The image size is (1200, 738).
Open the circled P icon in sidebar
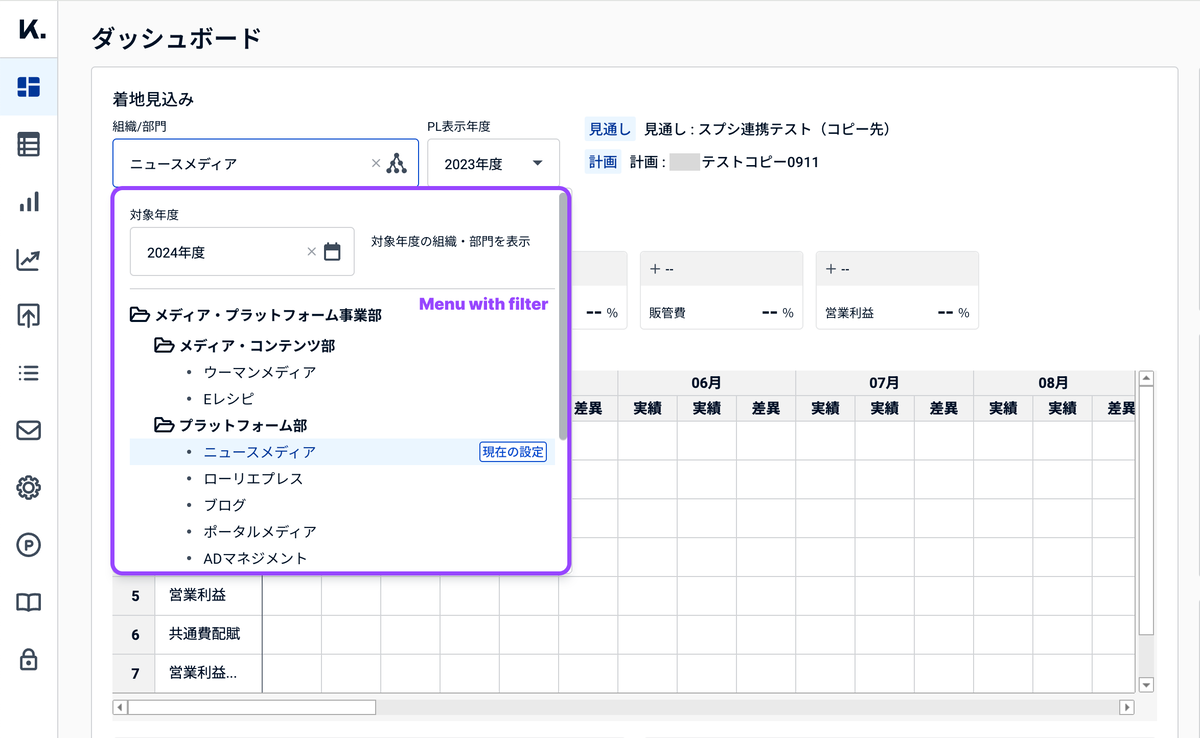coord(29,545)
